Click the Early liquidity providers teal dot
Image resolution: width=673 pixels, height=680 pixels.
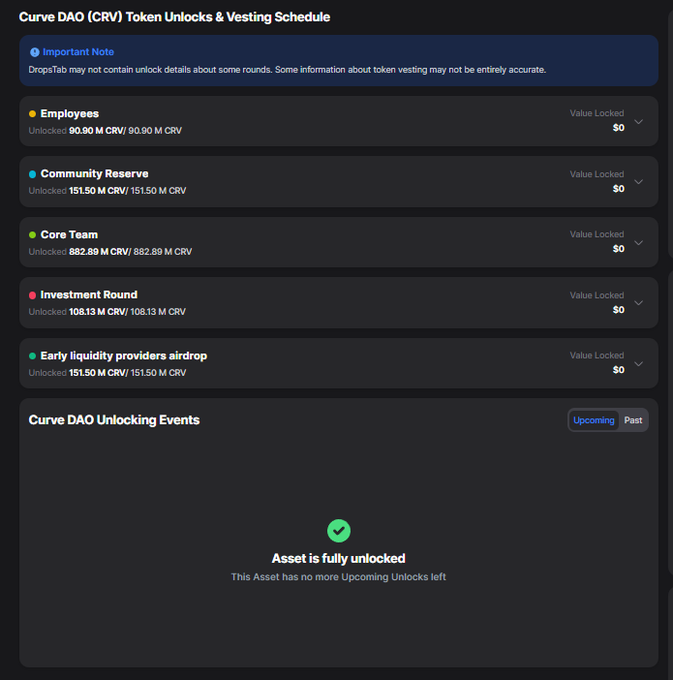32,356
